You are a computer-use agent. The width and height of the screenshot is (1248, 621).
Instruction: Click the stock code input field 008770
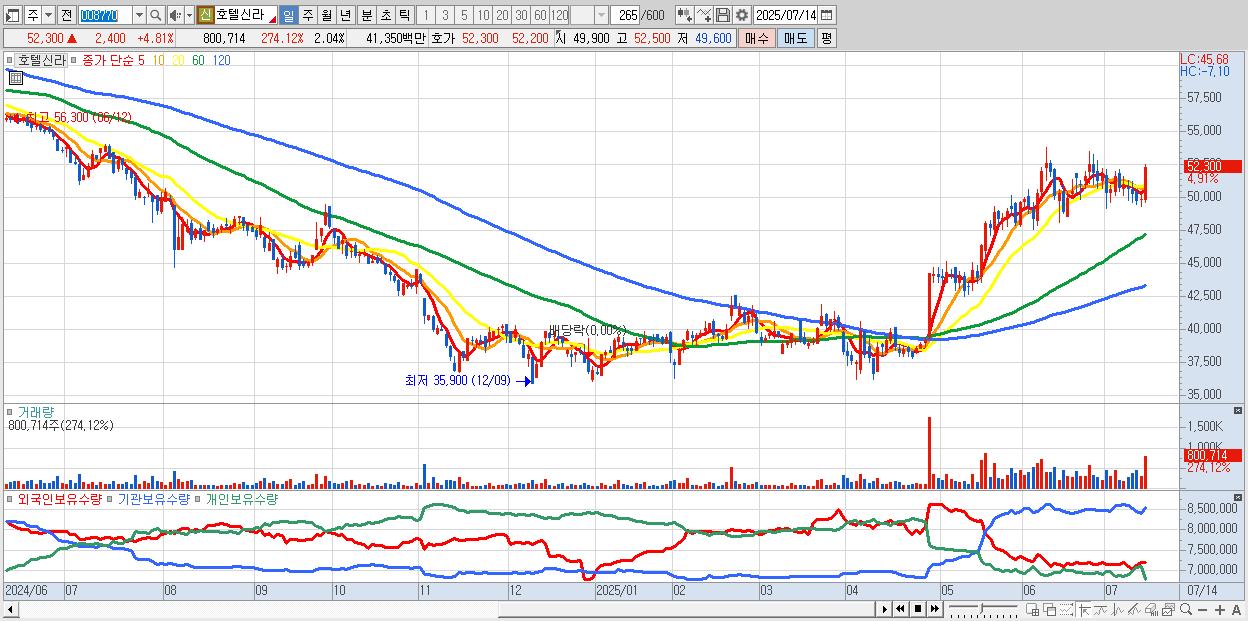pos(105,15)
